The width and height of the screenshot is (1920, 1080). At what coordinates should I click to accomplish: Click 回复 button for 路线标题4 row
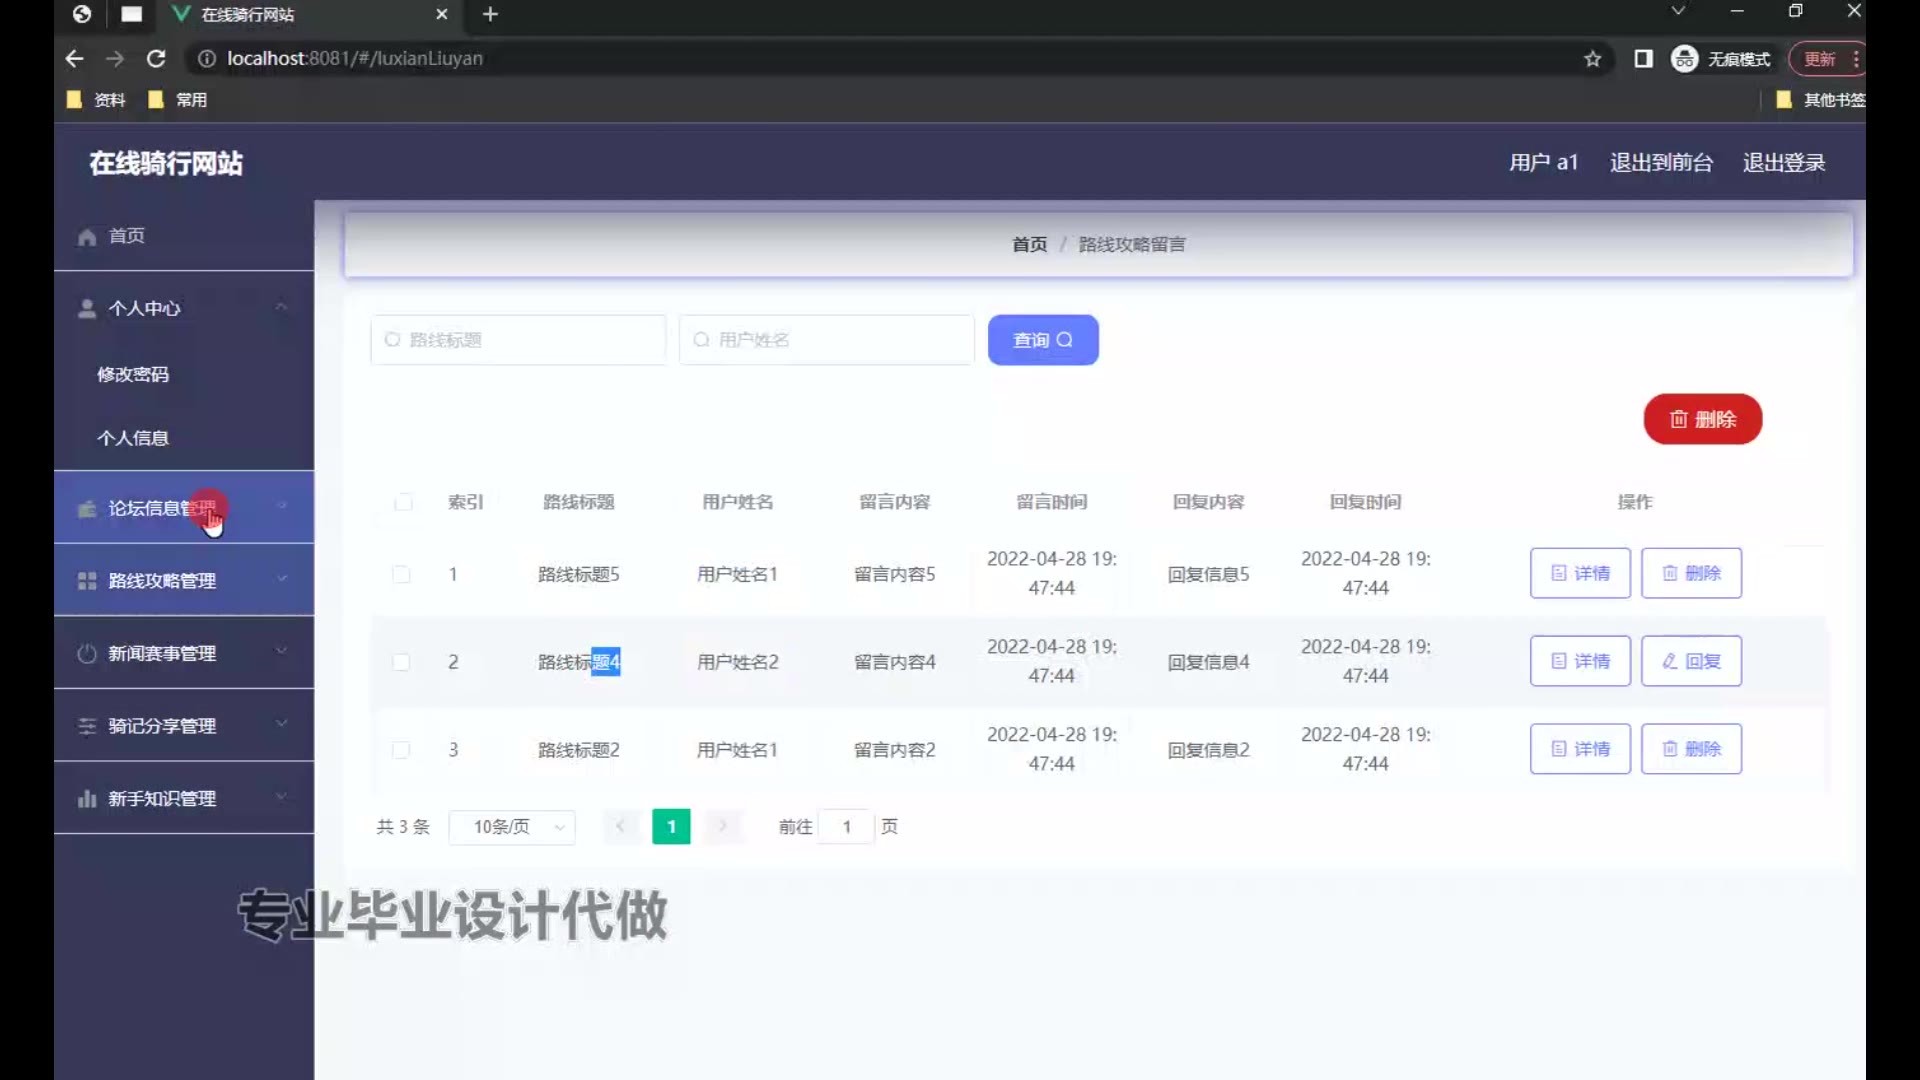[1690, 661]
